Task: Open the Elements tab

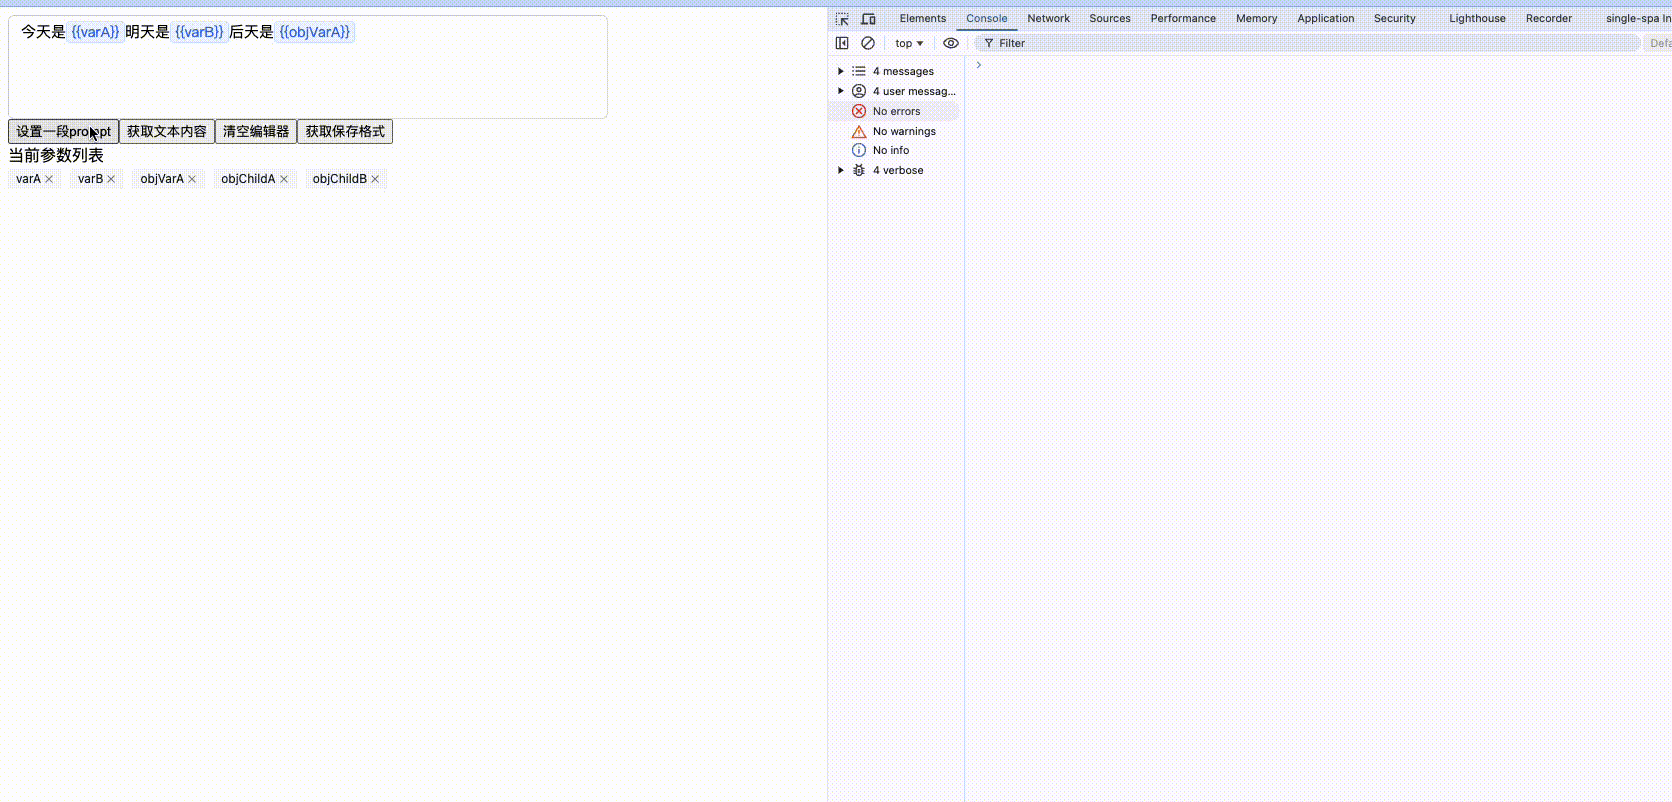Action: [x=922, y=18]
